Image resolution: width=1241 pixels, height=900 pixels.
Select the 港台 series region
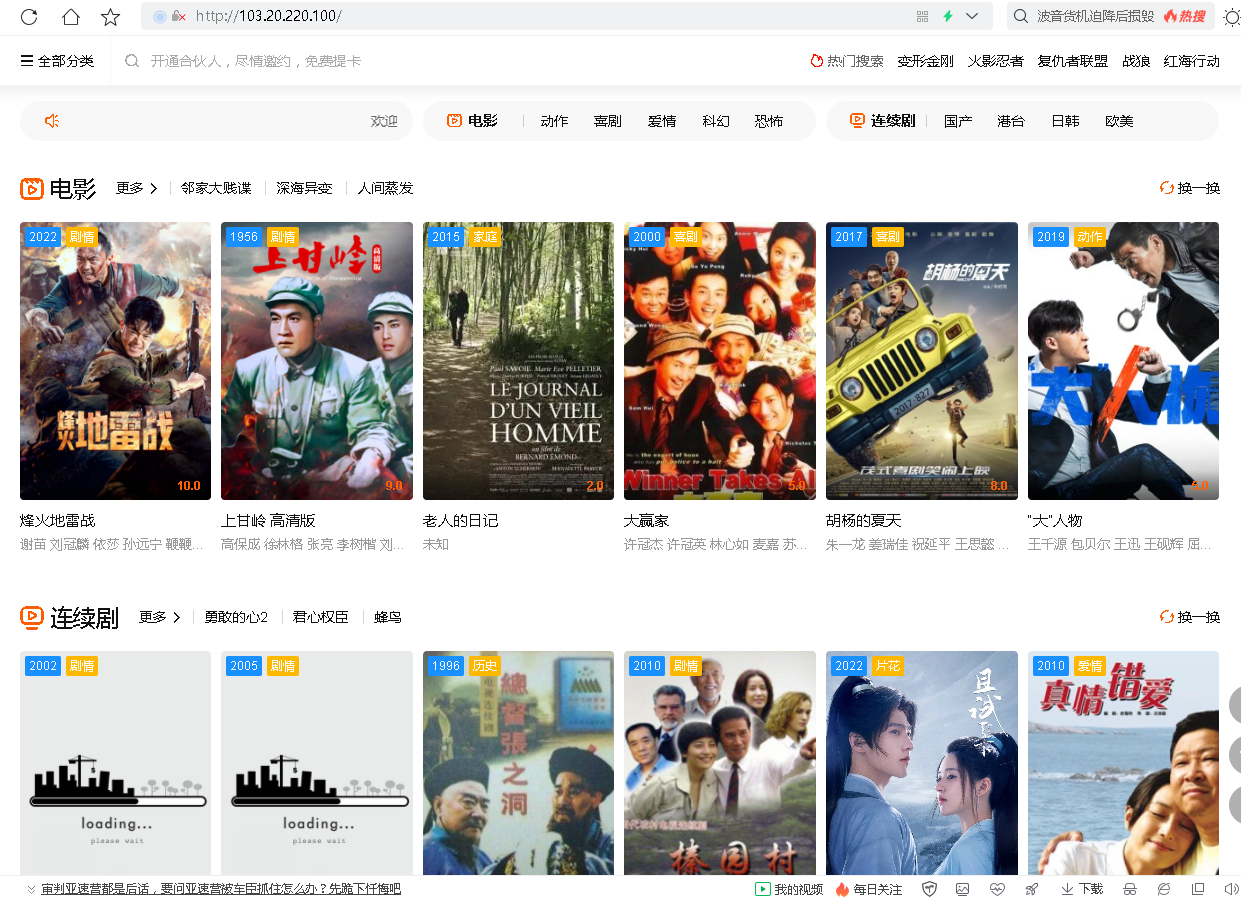(1011, 121)
